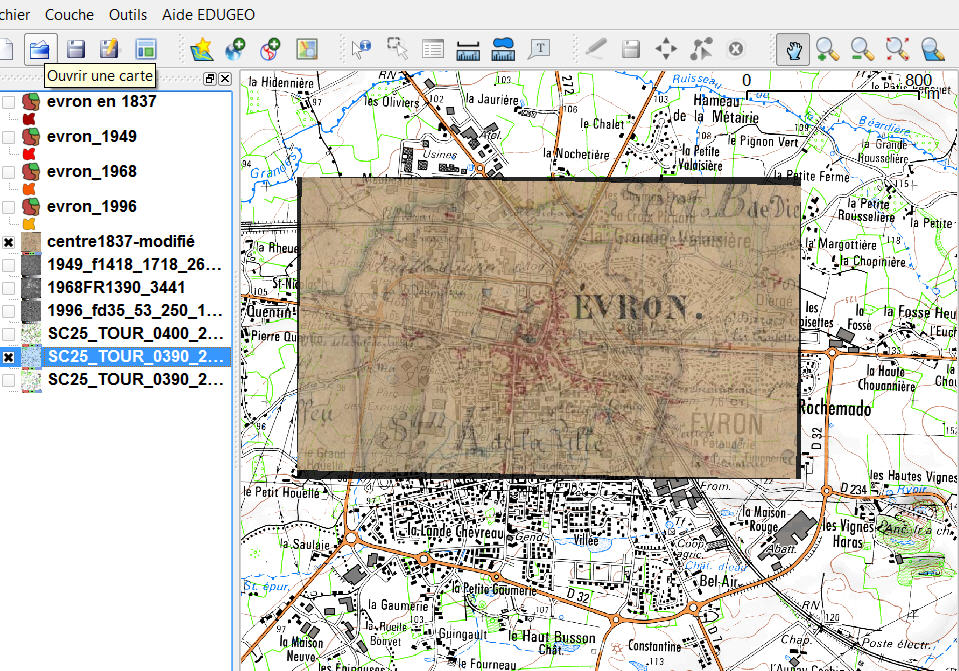Enable the SC25_TOUR_0400_2 layer checkbox
Image resolution: width=959 pixels, height=671 pixels.
click(9, 334)
